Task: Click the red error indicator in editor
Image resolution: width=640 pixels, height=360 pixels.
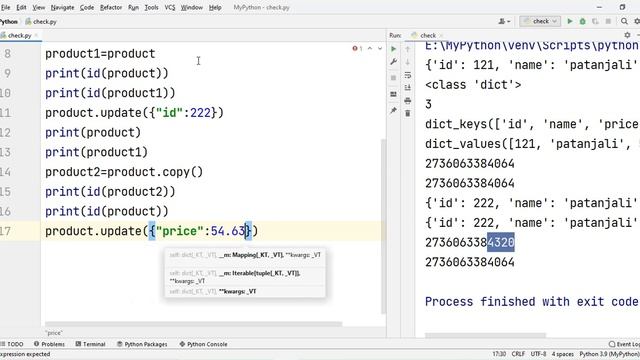Action: click(x=357, y=49)
